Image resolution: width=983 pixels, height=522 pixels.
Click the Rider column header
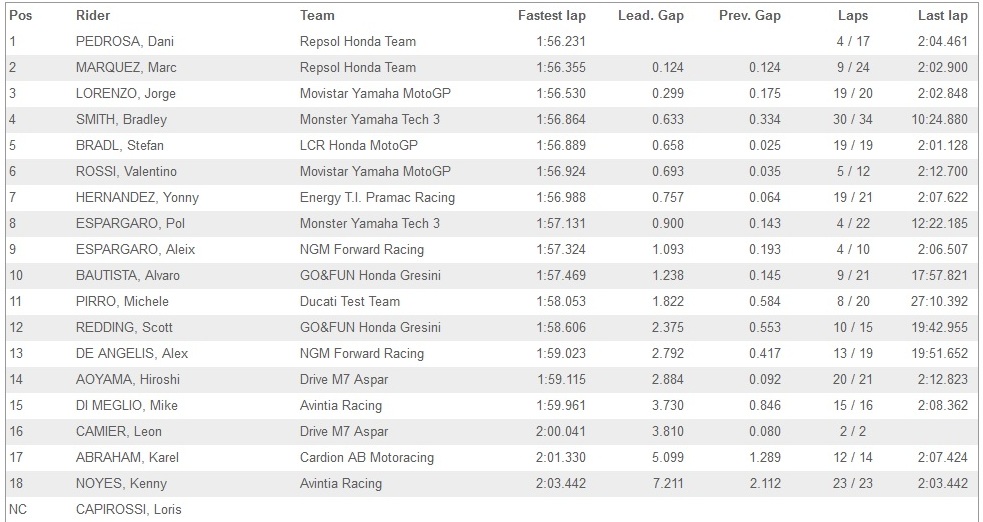(93, 16)
